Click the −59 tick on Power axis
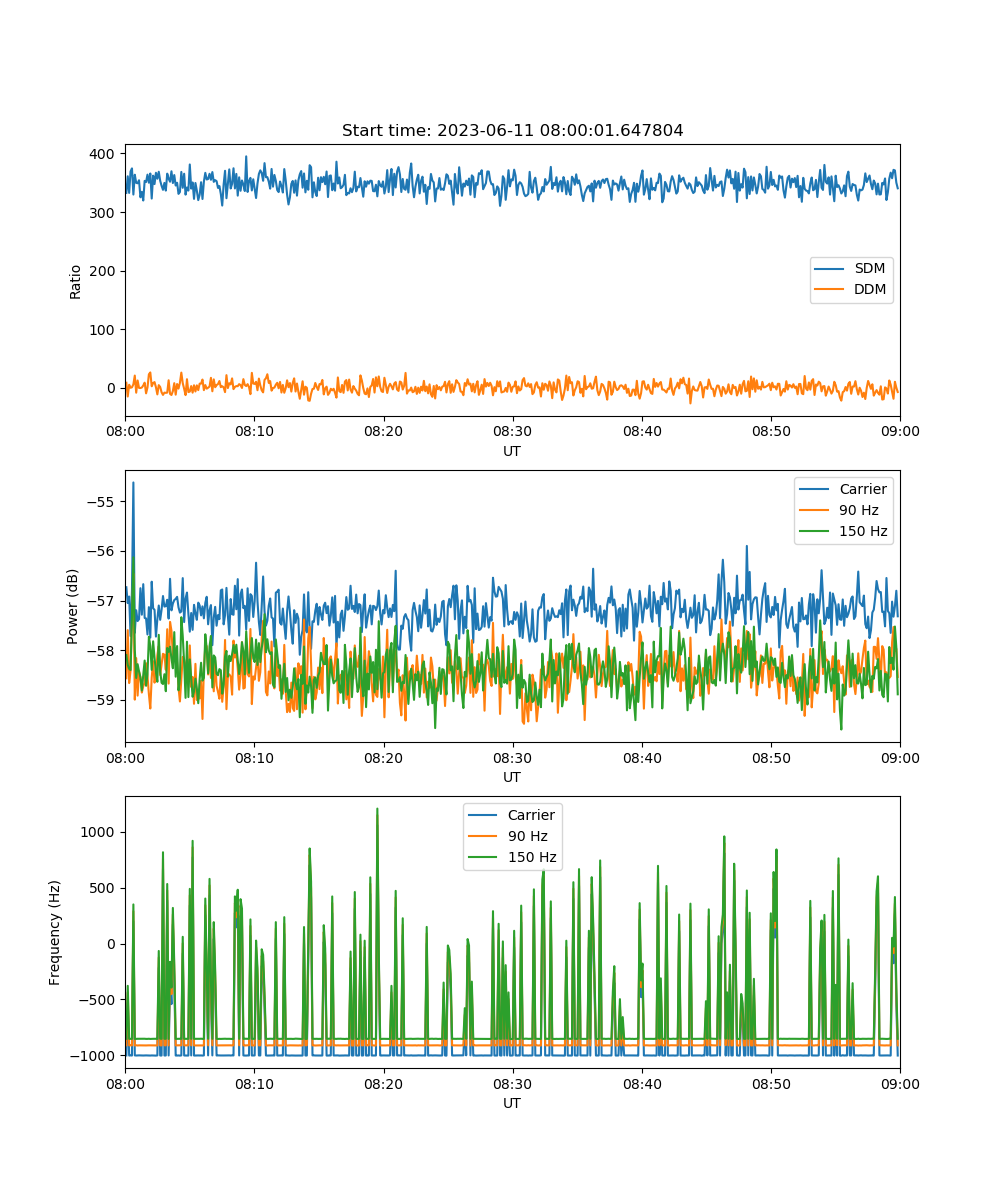 (x=100, y=700)
